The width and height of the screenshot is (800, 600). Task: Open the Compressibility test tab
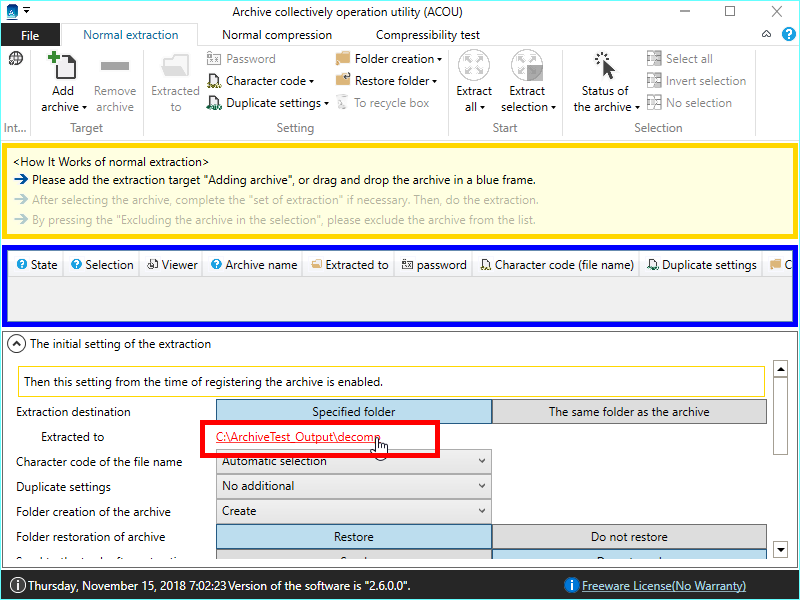[427, 35]
